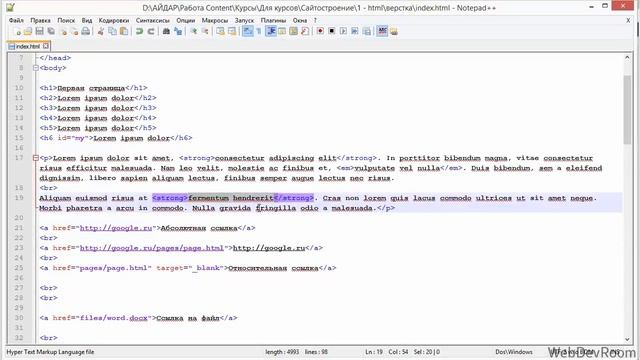Save the current file via toolbar
This screenshot has width=640, height=360.
40,31
